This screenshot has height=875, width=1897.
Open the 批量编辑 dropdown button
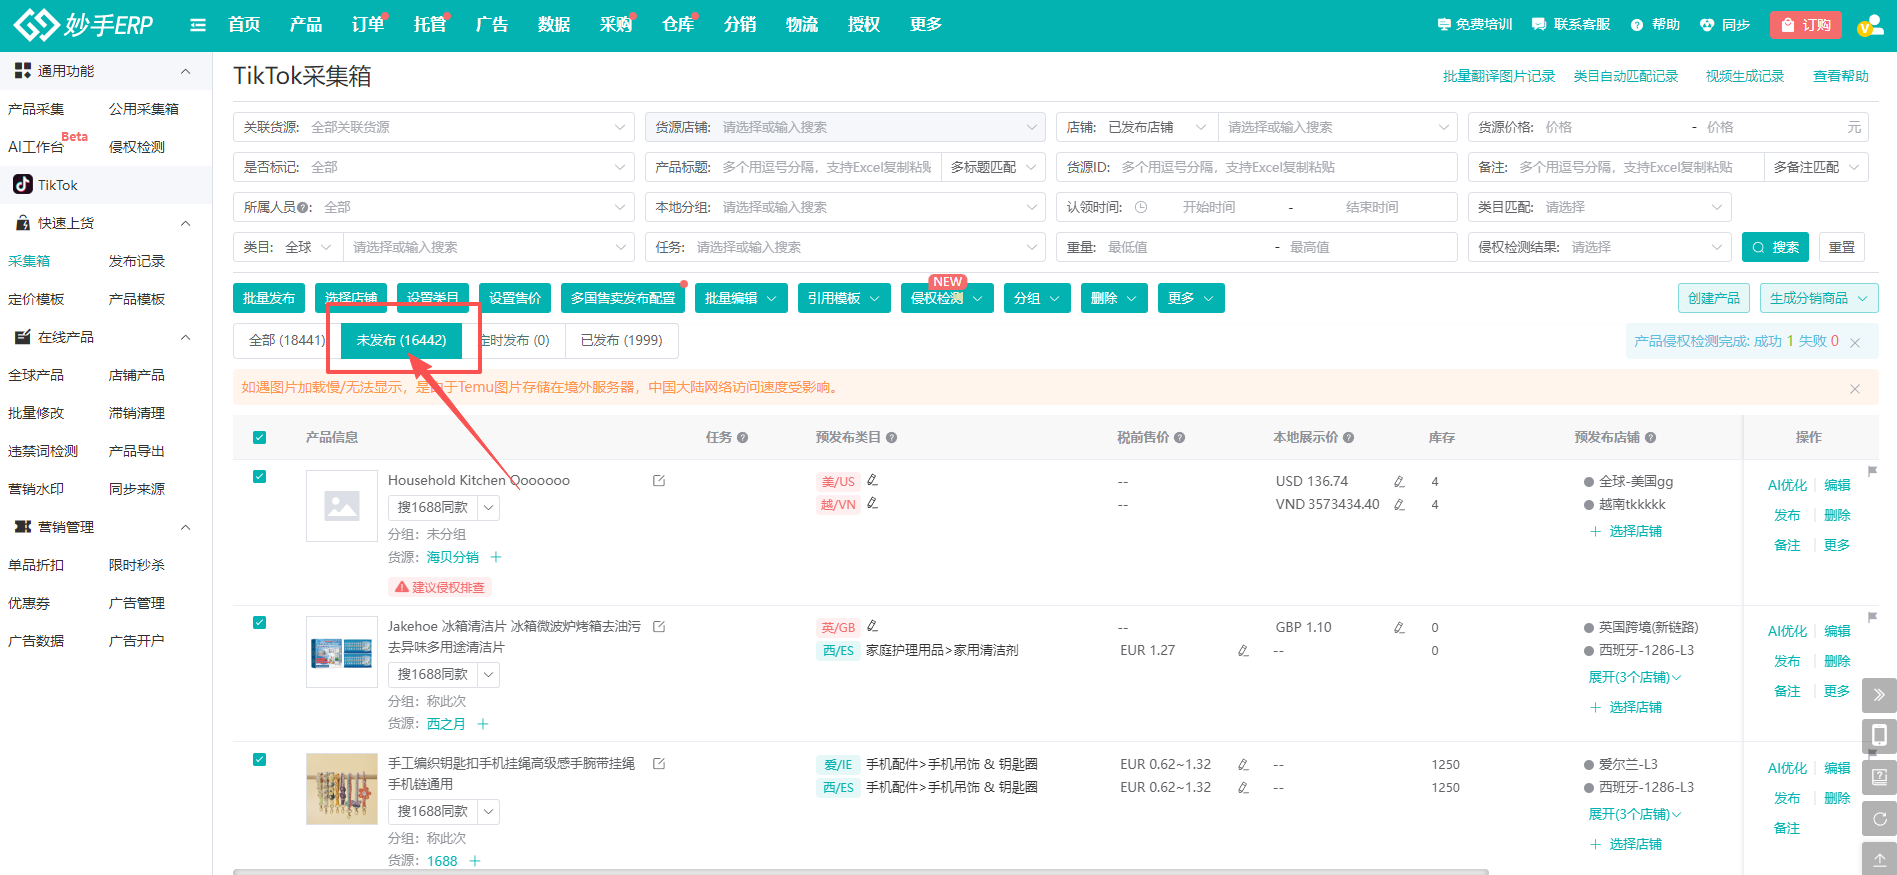tap(740, 298)
